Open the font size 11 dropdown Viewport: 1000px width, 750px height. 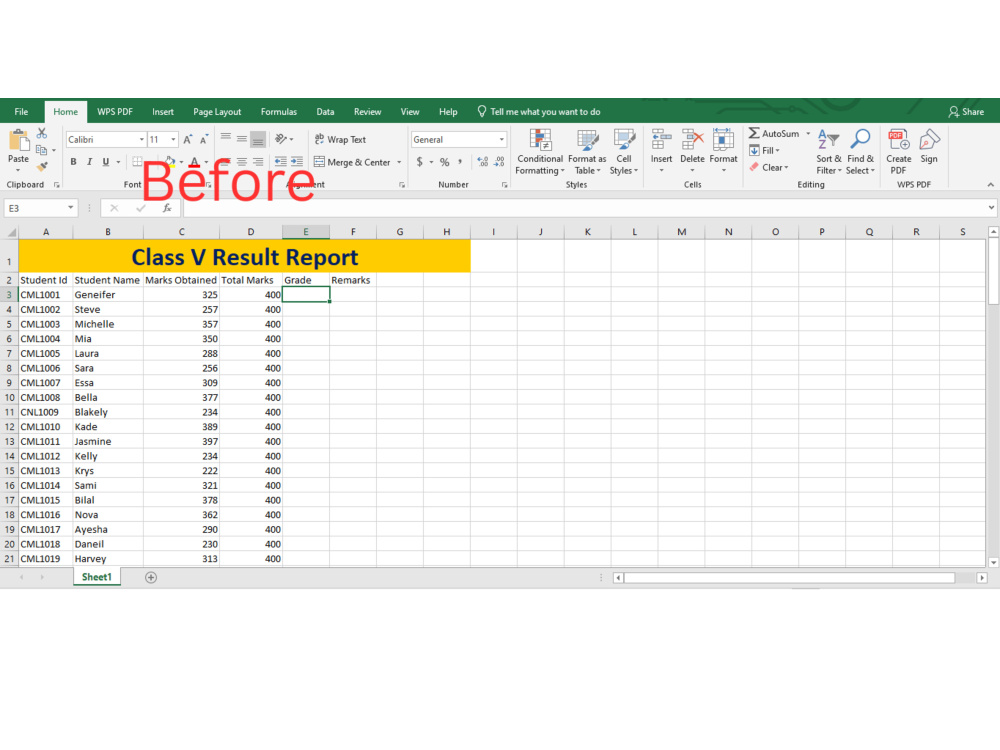pos(173,140)
